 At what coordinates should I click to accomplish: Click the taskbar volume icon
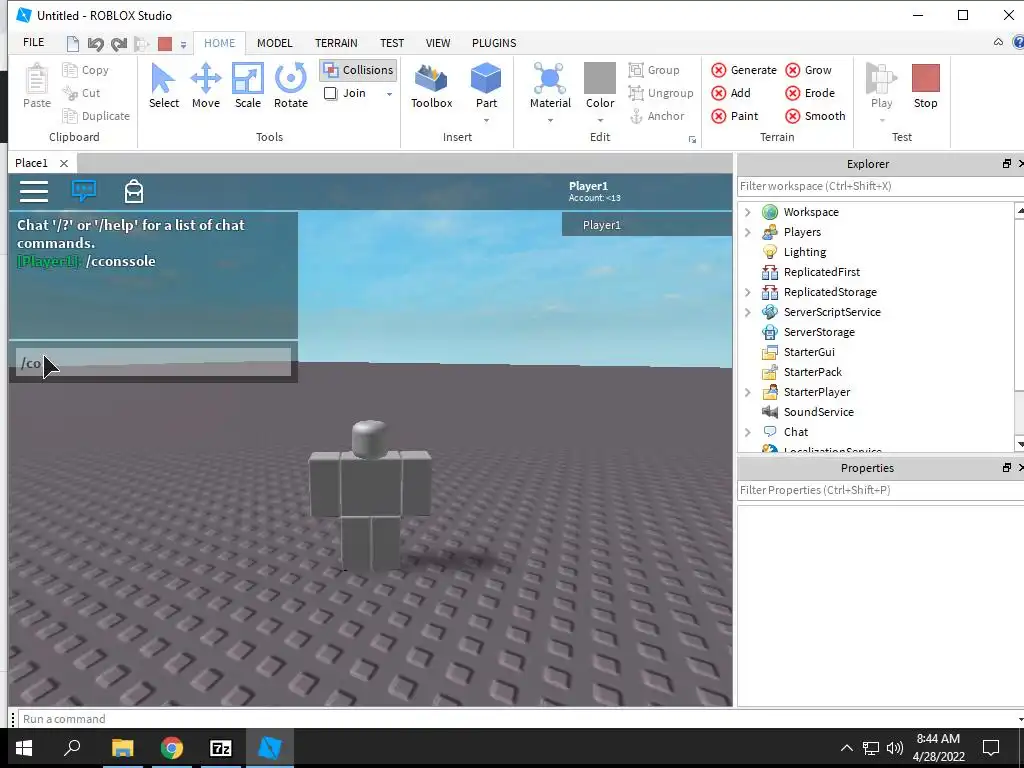895,748
